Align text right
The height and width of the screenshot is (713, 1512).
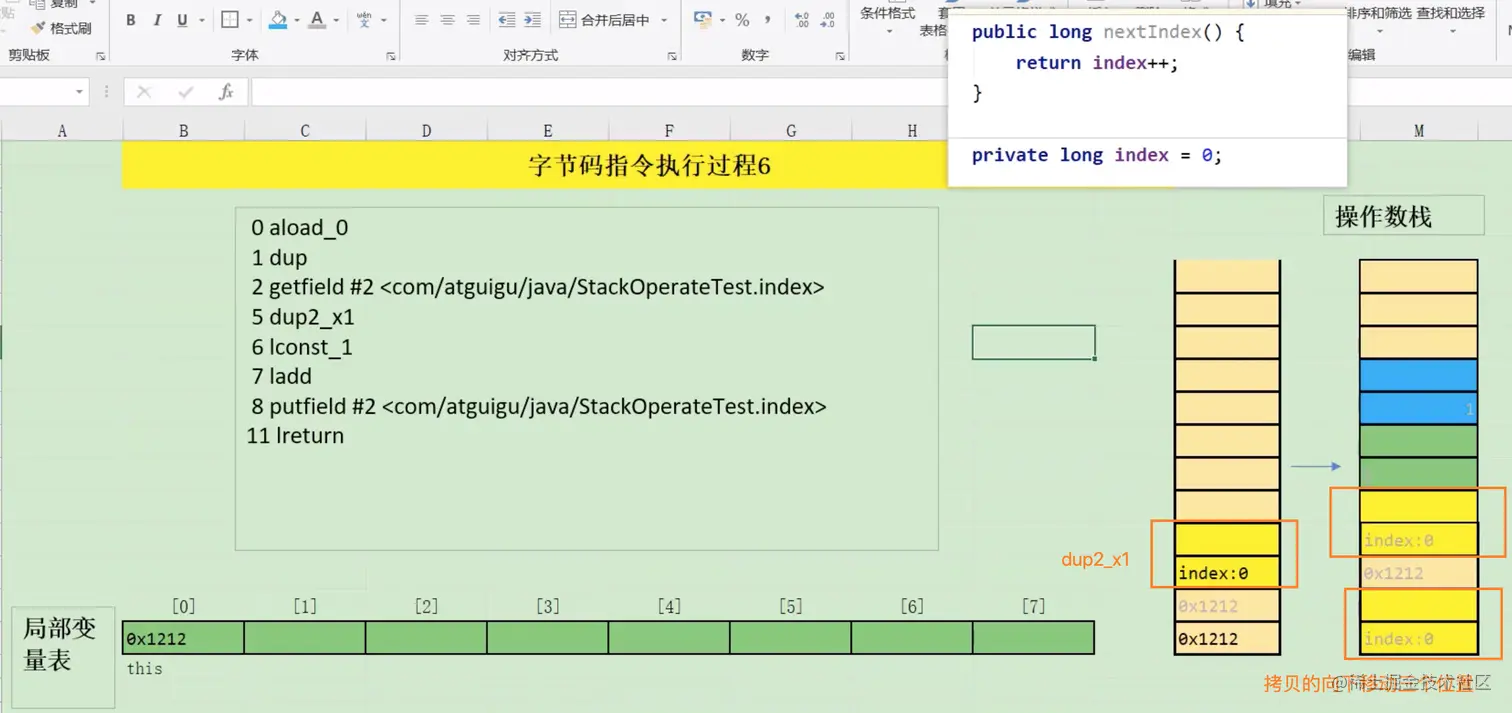click(x=473, y=20)
